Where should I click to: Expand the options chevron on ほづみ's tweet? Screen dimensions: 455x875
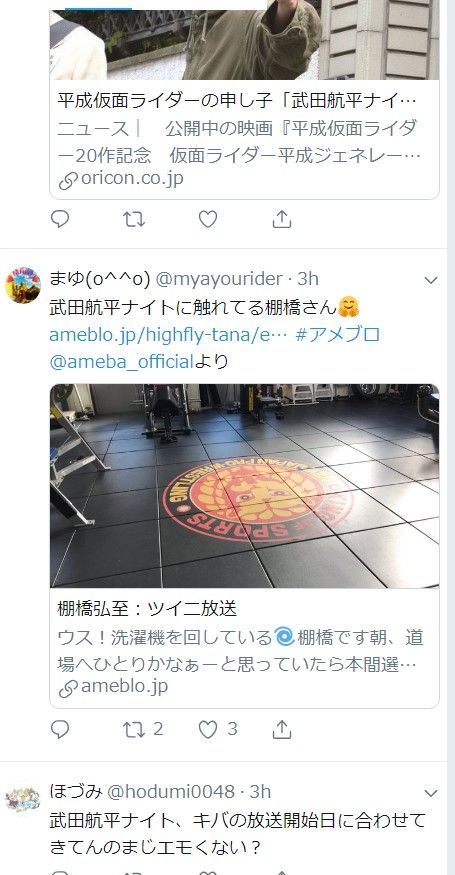430,793
